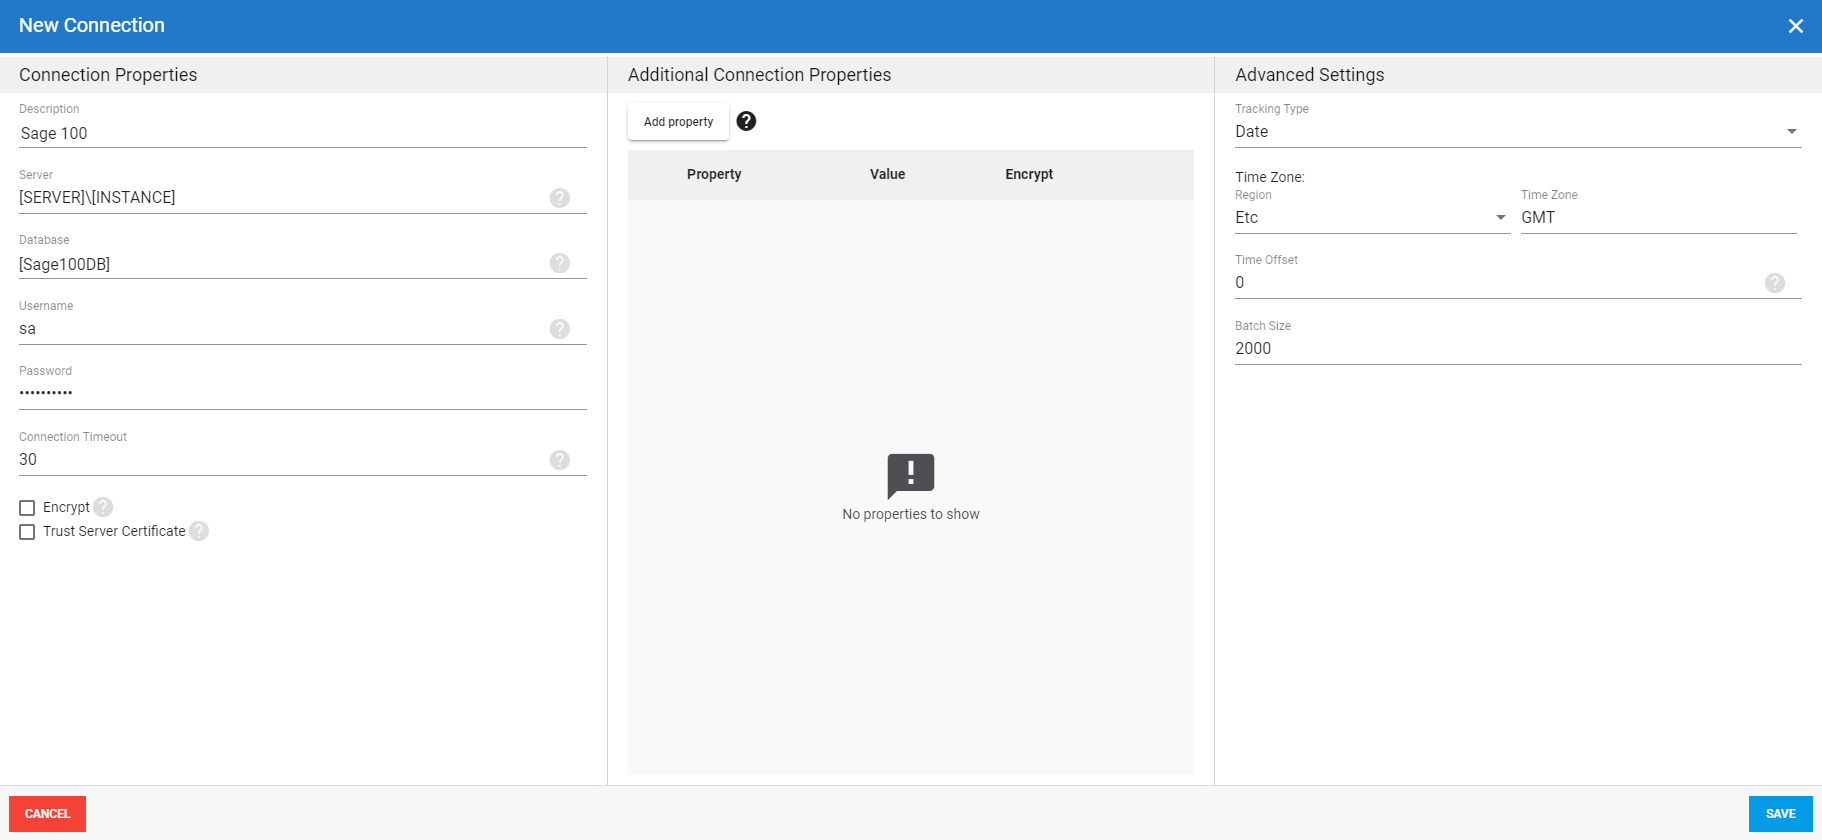Screen dimensions: 1822x840
Task: Click the Connection Timeout help icon
Action: pyautogui.click(x=560, y=460)
